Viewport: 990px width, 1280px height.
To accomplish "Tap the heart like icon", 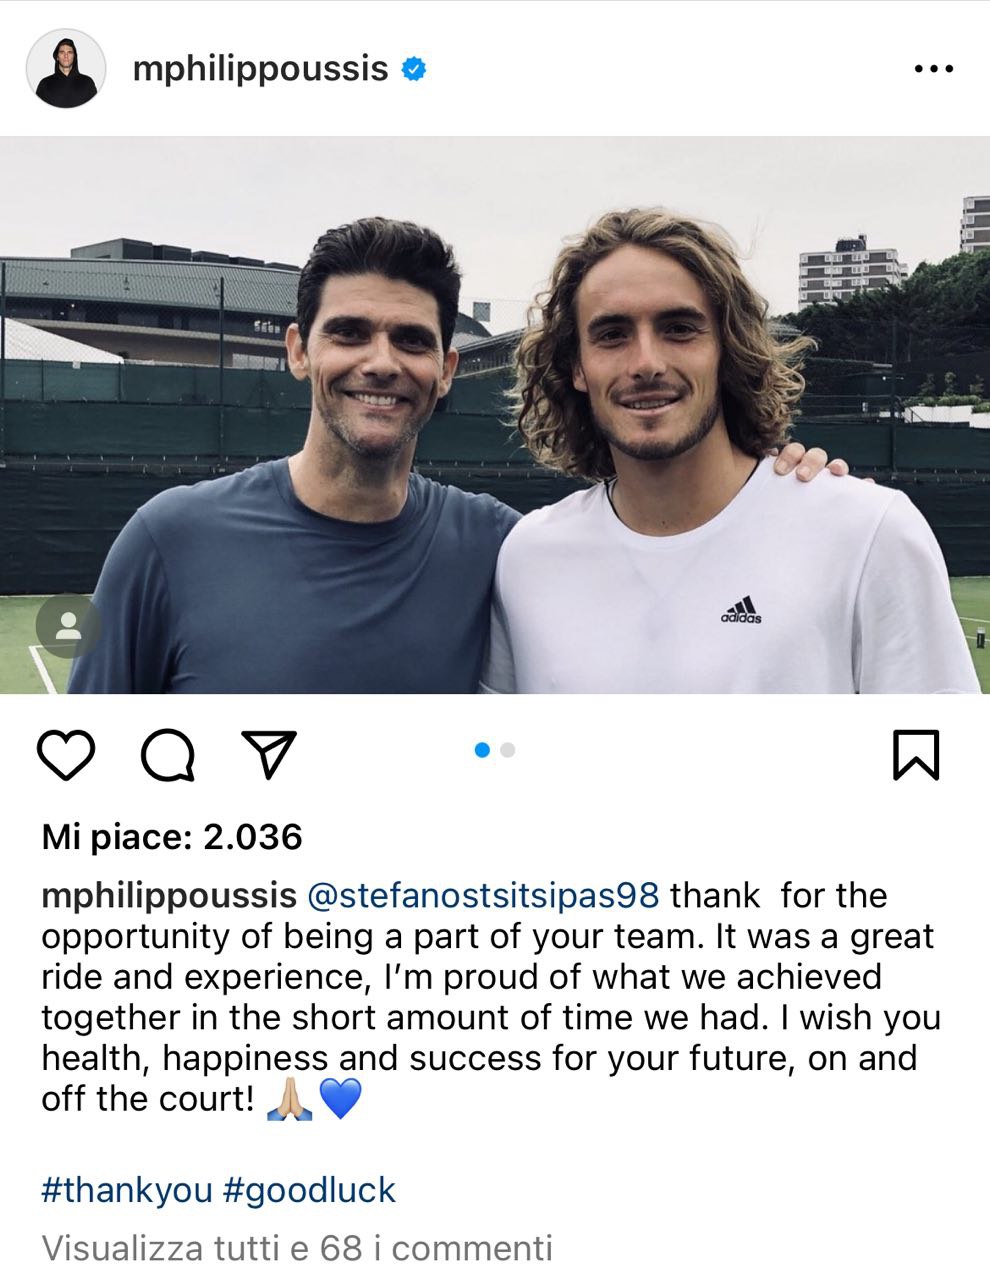I will click(66, 755).
